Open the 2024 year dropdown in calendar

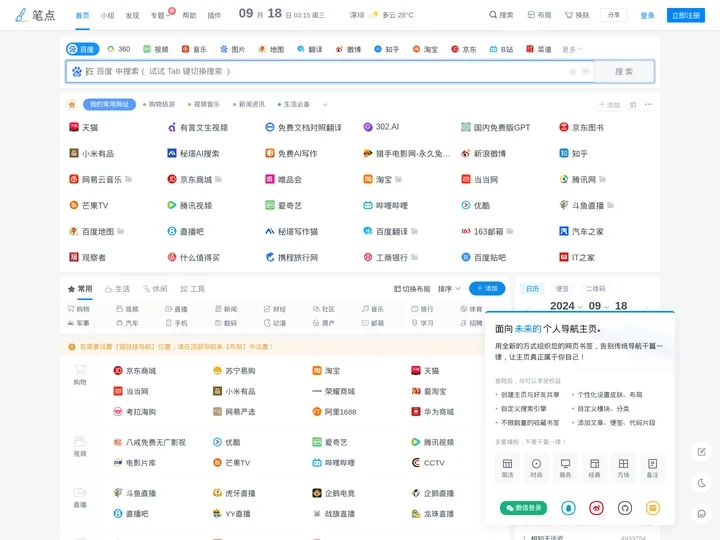[566, 306]
